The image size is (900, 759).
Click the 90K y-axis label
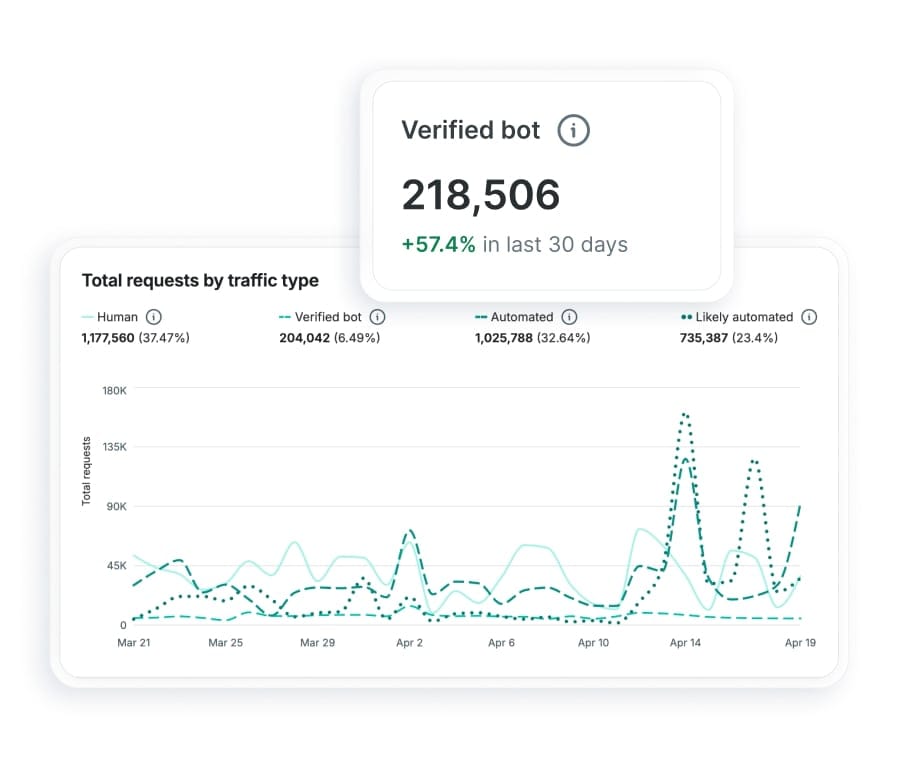pyautogui.click(x=117, y=506)
